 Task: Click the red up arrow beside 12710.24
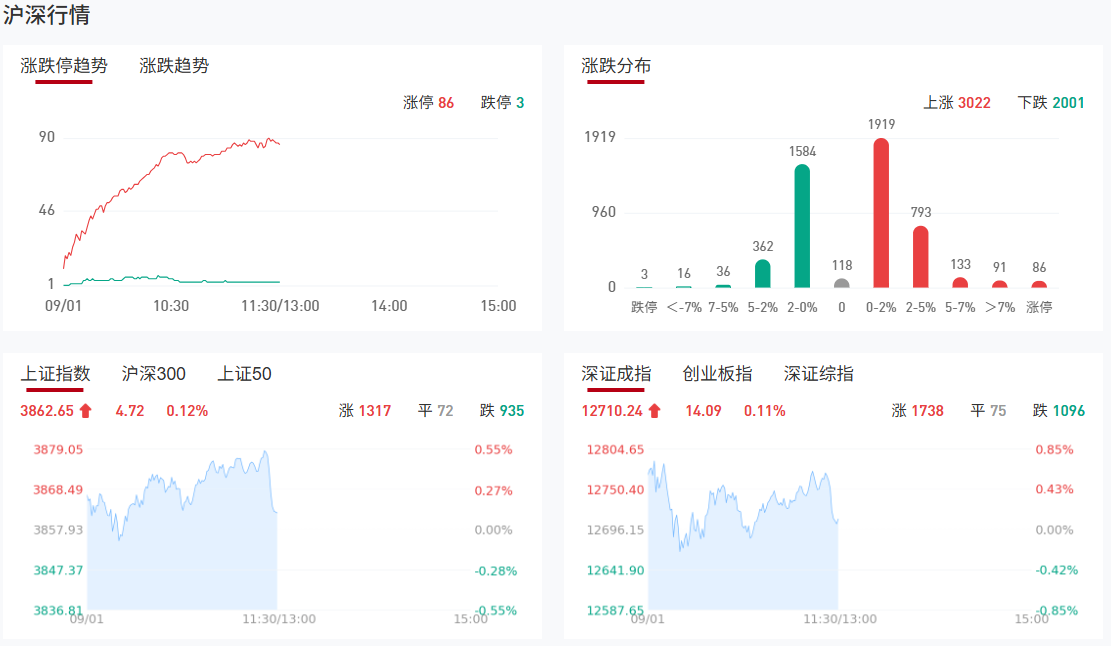click(655, 410)
